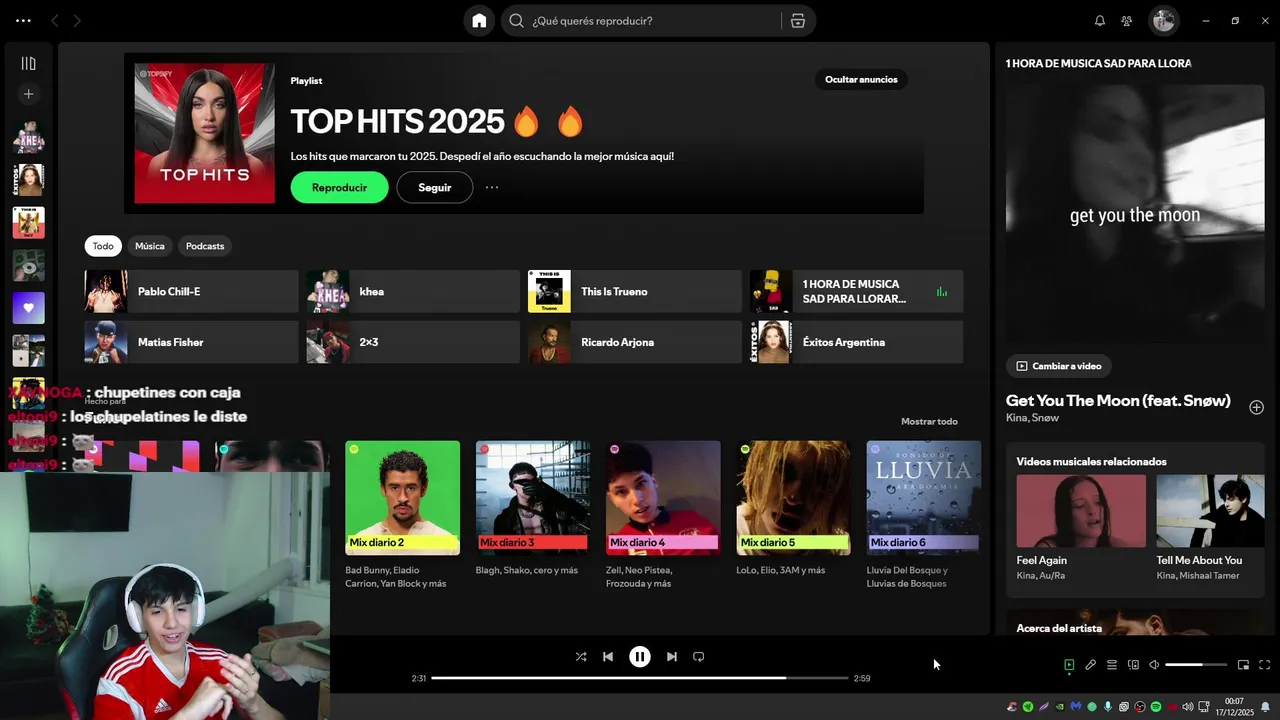Open Mix diario 2 card
Screen dimensions: 1280x720
(x=402, y=515)
